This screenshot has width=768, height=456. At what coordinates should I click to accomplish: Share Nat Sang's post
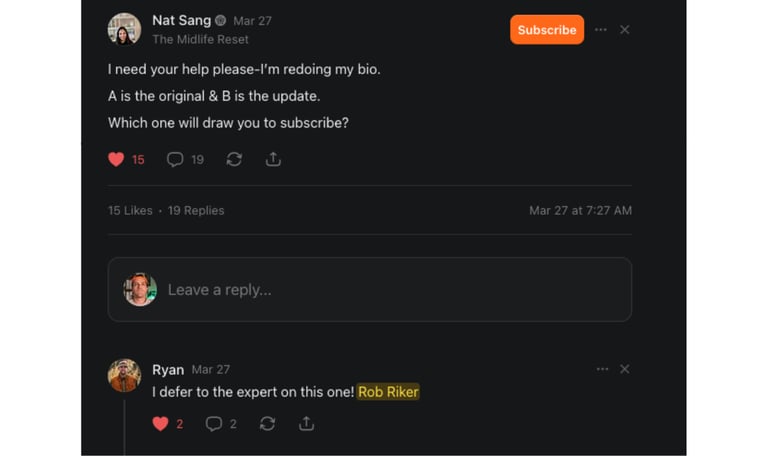click(x=273, y=159)
